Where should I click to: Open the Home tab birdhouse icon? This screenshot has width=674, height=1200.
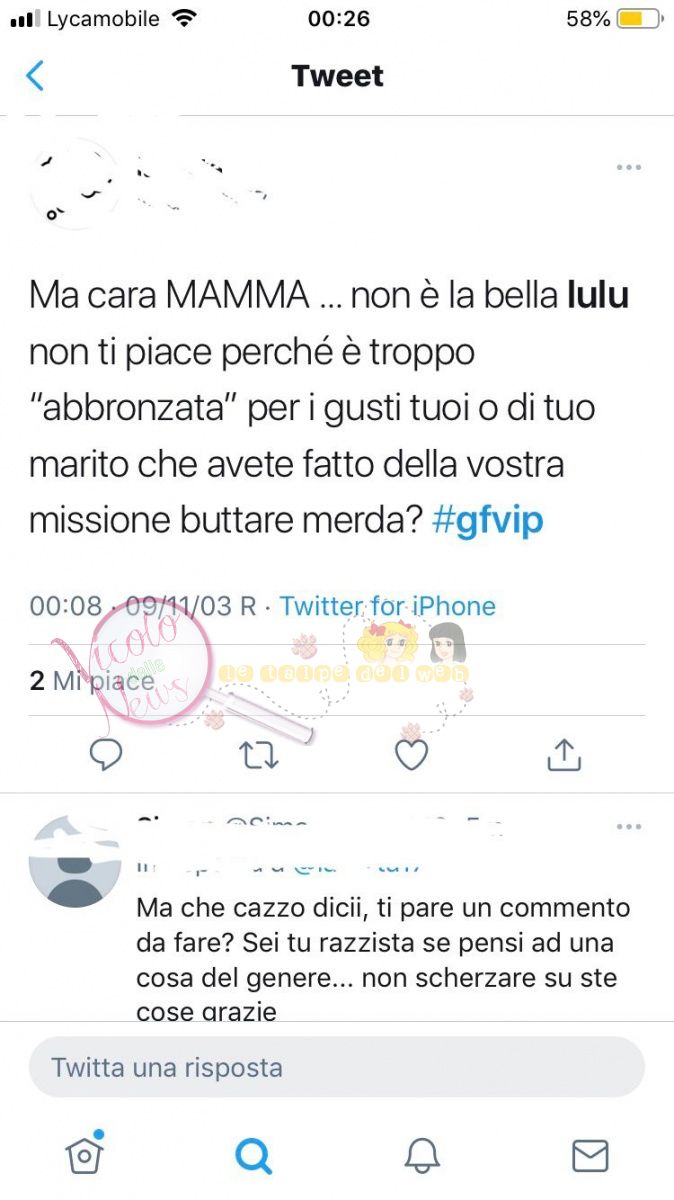84,1153
